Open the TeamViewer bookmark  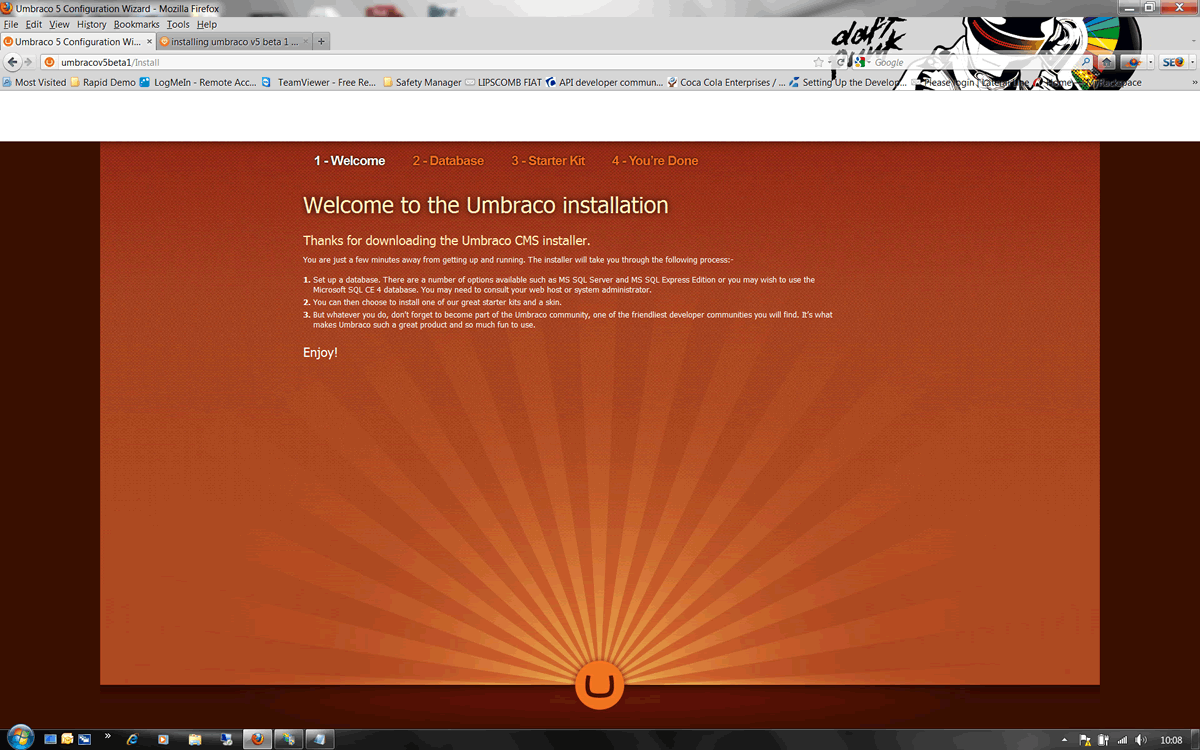click(319, 82)
